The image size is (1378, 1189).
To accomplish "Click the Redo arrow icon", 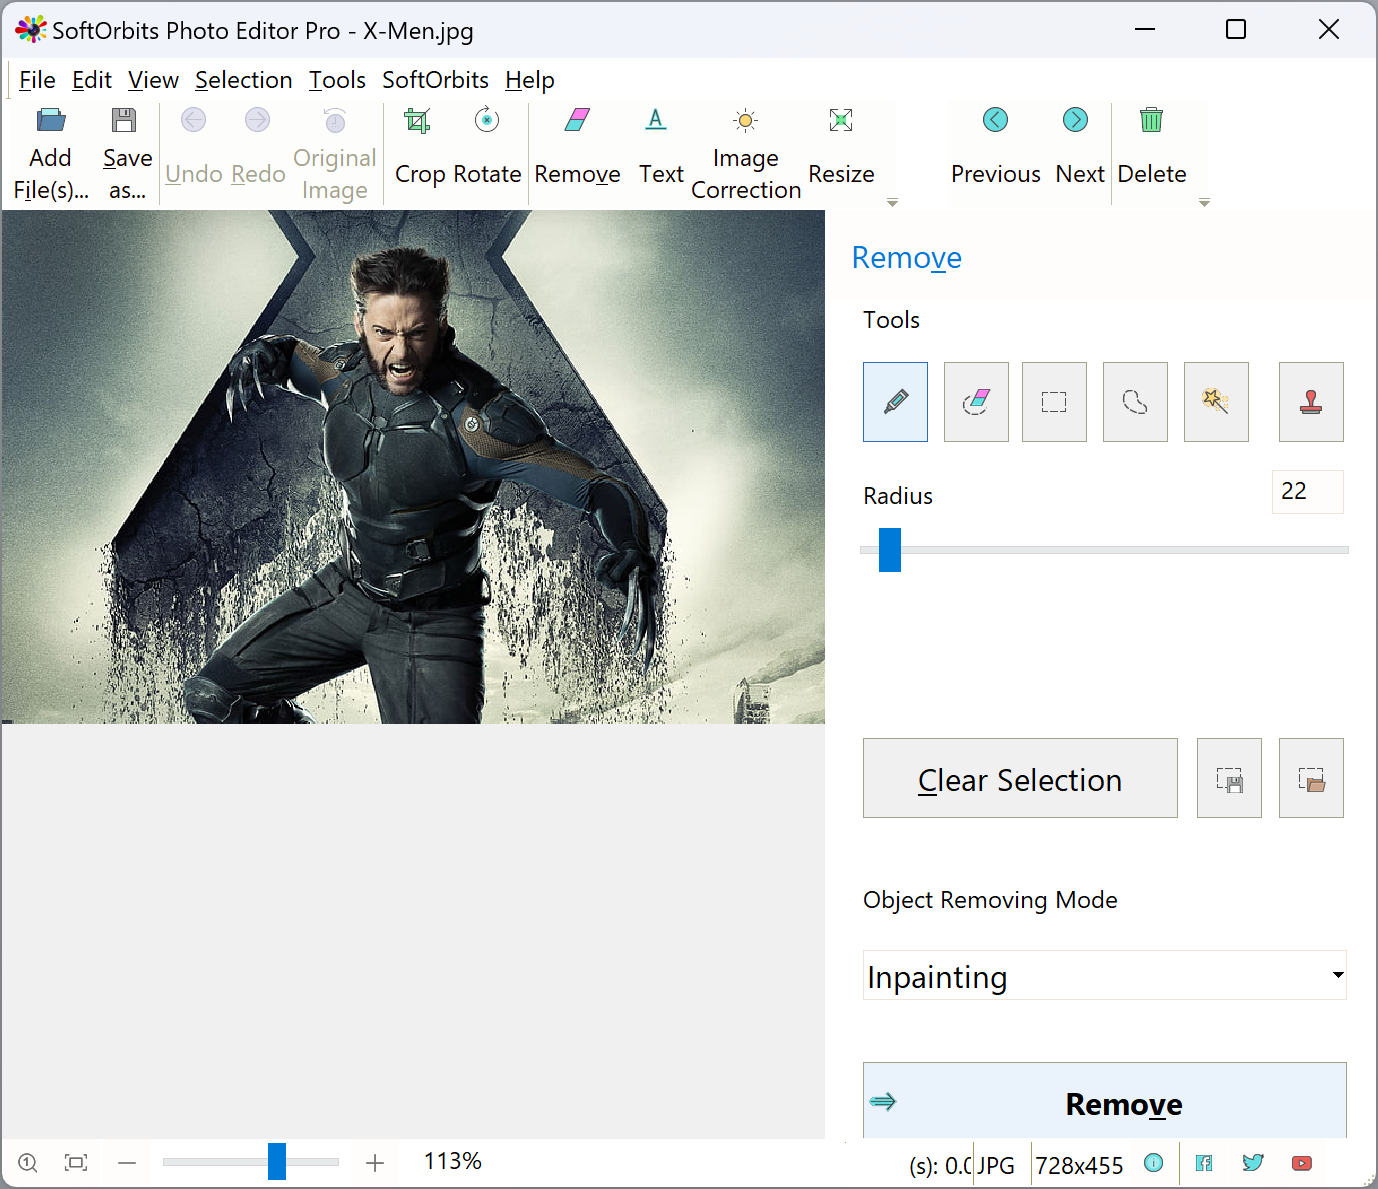I will [x=258, y=120].
